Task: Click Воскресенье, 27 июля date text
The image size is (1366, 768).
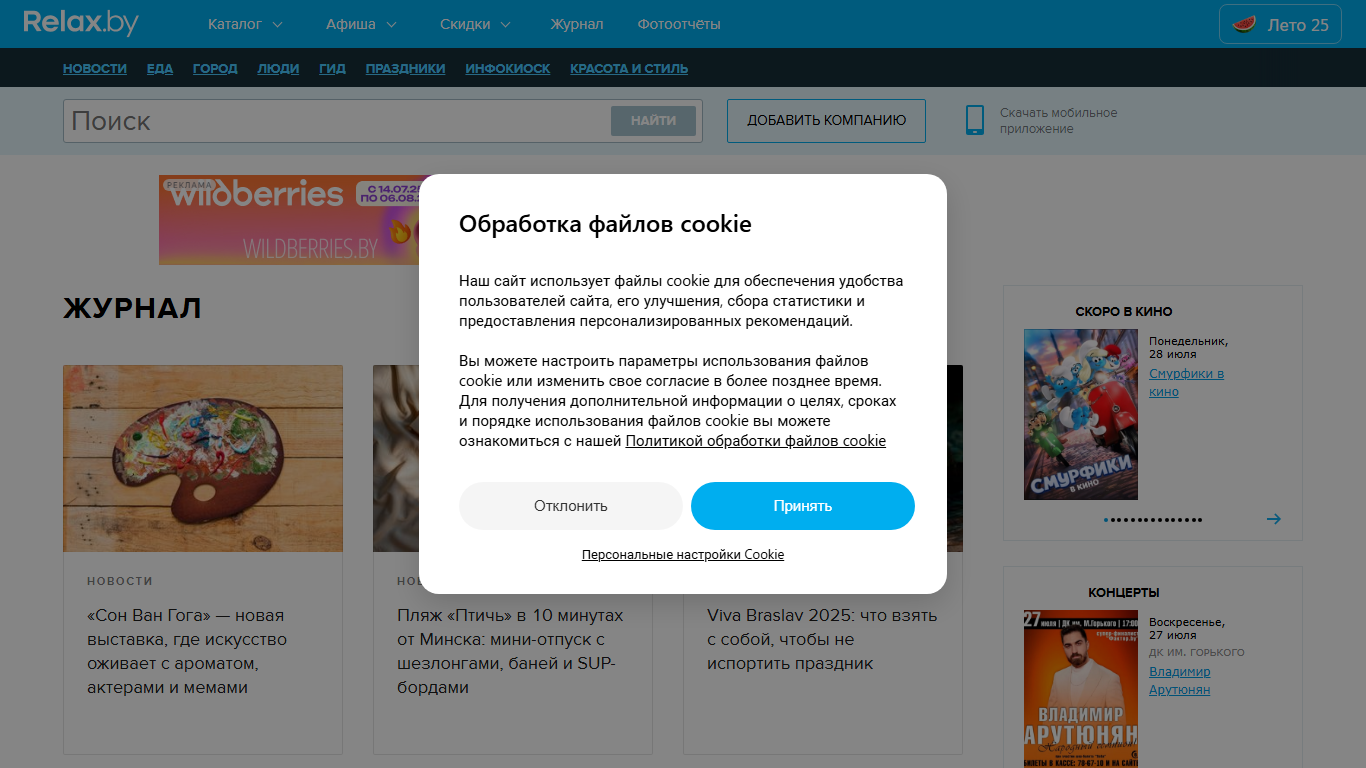Action: click(1187, 628)
